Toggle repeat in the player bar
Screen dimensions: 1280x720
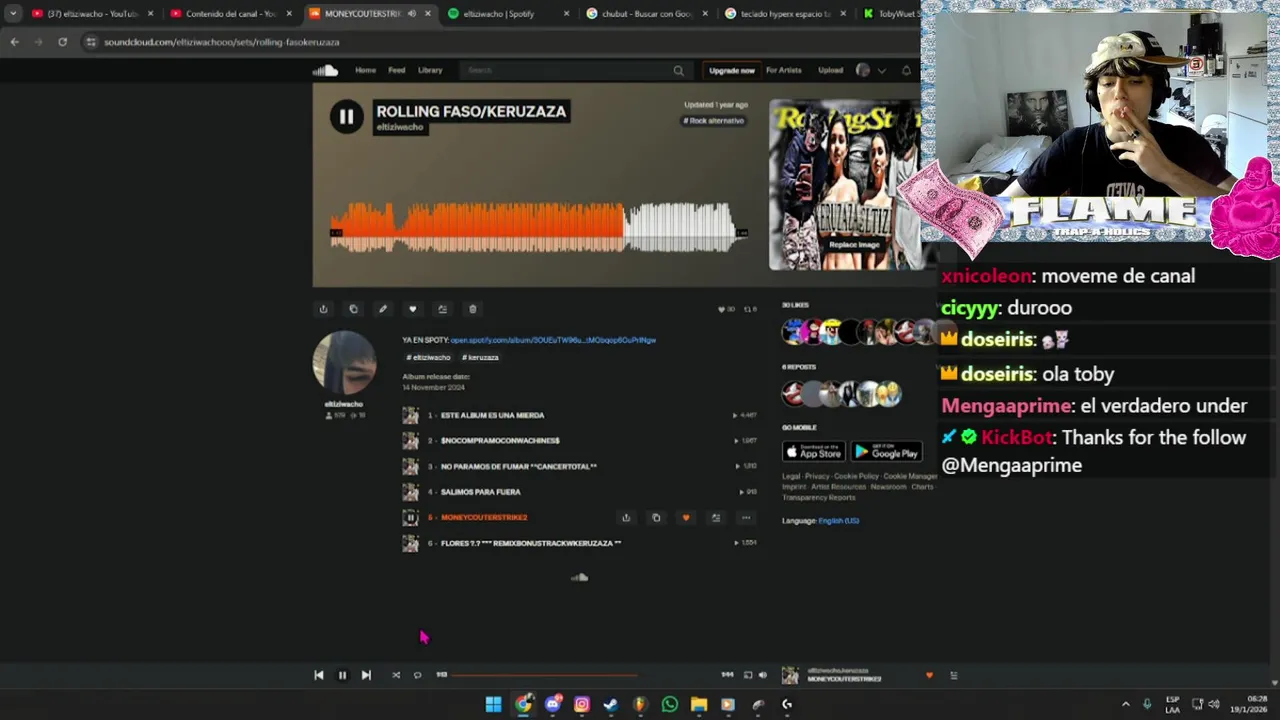click(x=418, y=675)
